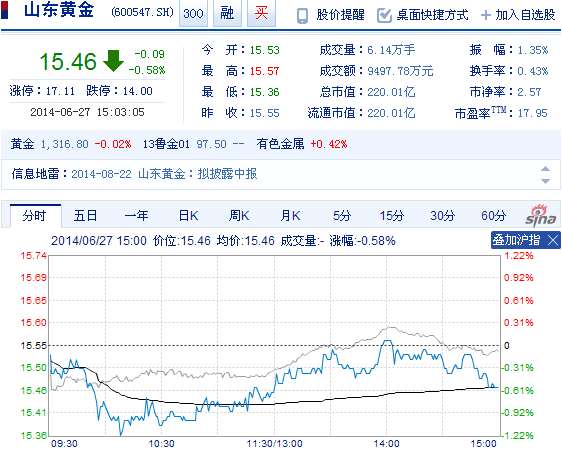The image size is (562, 451).
Task: Switch to the 5分 chart tab
Action: [x=342, y=216]
